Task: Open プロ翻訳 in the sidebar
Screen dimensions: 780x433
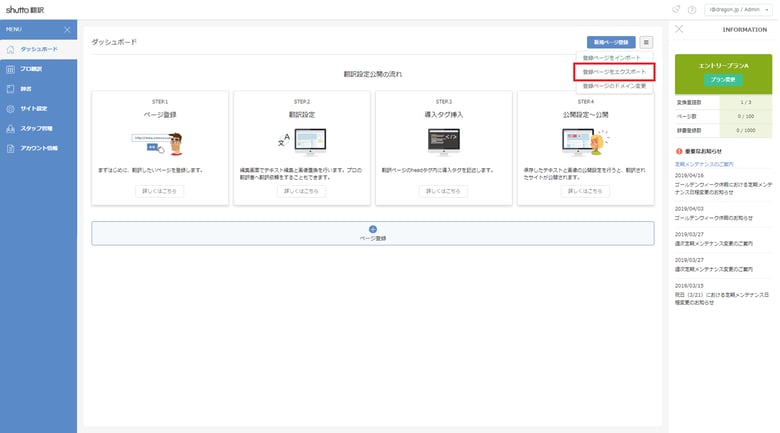Action: [38, 69]
